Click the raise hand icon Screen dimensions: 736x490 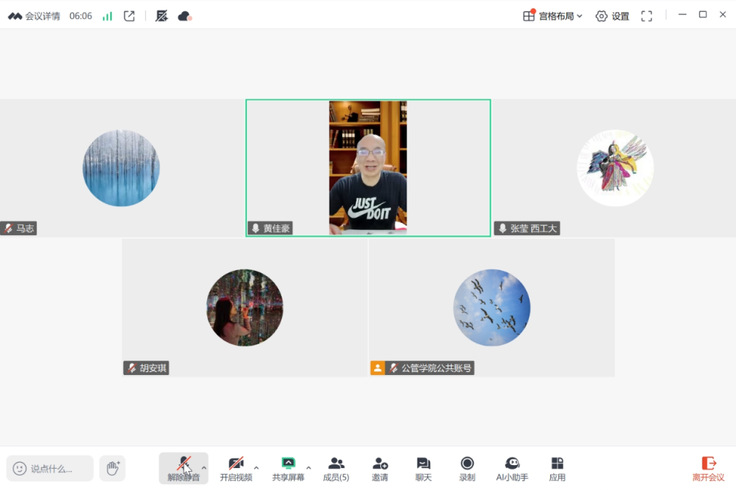click(113, 468)
